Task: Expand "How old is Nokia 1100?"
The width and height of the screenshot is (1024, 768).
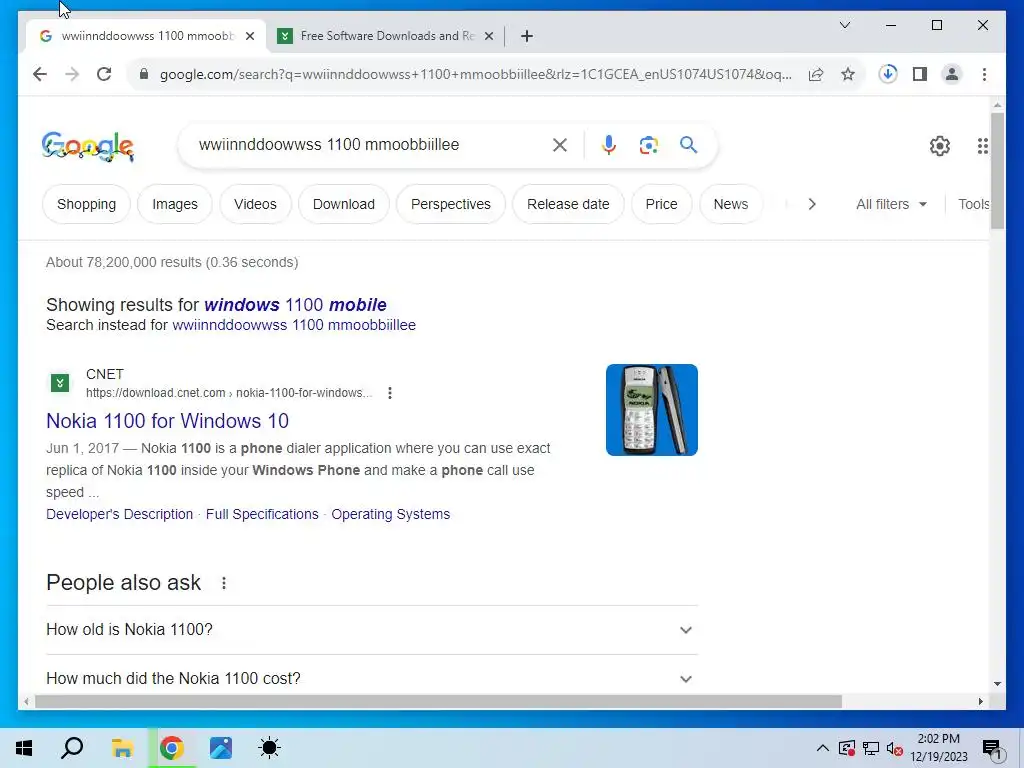Action: tap(372, 630)
